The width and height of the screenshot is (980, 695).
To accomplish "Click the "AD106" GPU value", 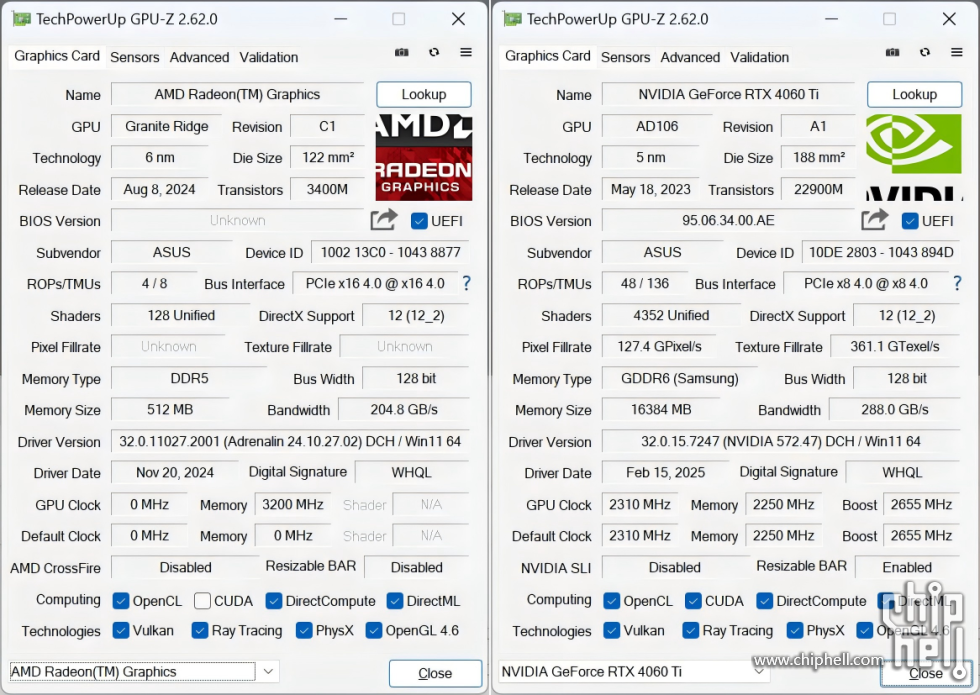I will (x=657, y=126).
